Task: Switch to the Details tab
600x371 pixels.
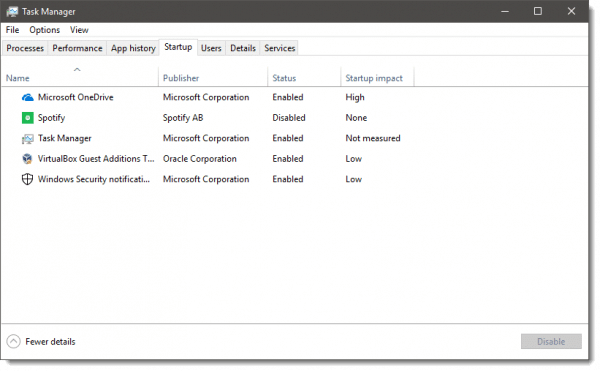Action: click(243, 48)
